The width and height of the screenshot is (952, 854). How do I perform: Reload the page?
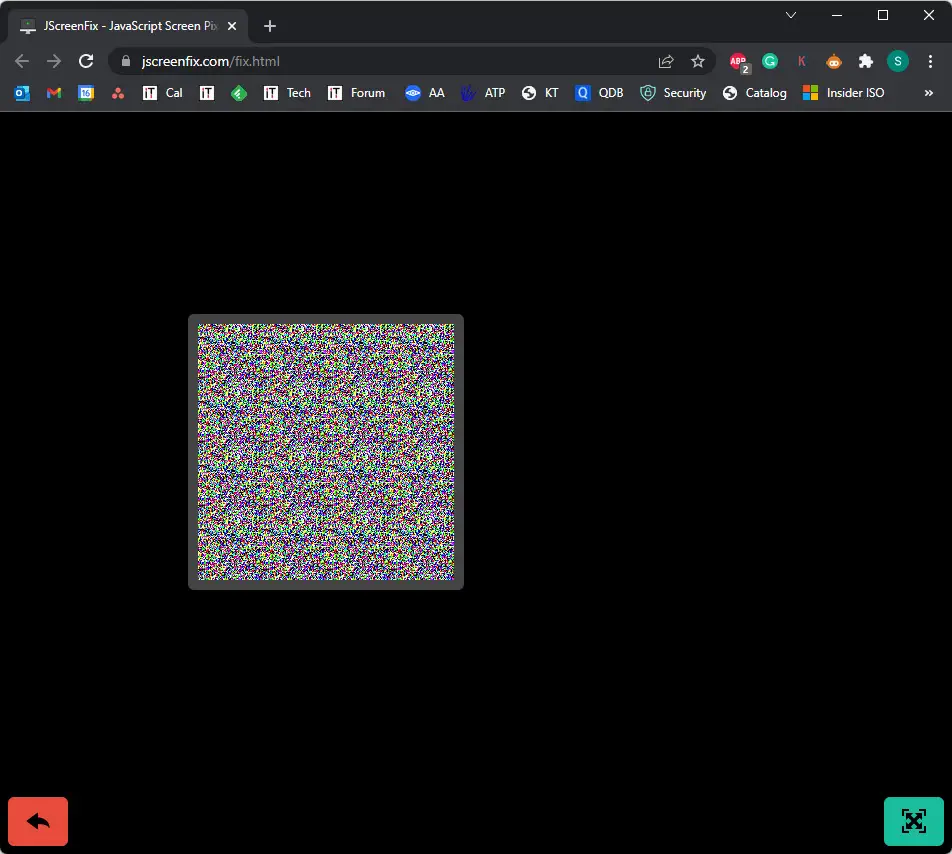point(86,61)
